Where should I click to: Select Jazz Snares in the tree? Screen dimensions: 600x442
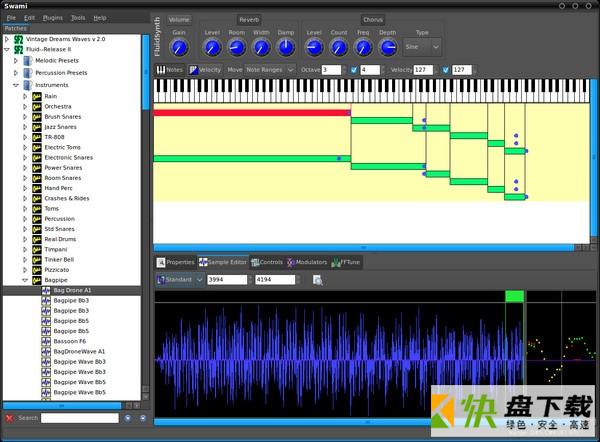(x=60, y=127)
